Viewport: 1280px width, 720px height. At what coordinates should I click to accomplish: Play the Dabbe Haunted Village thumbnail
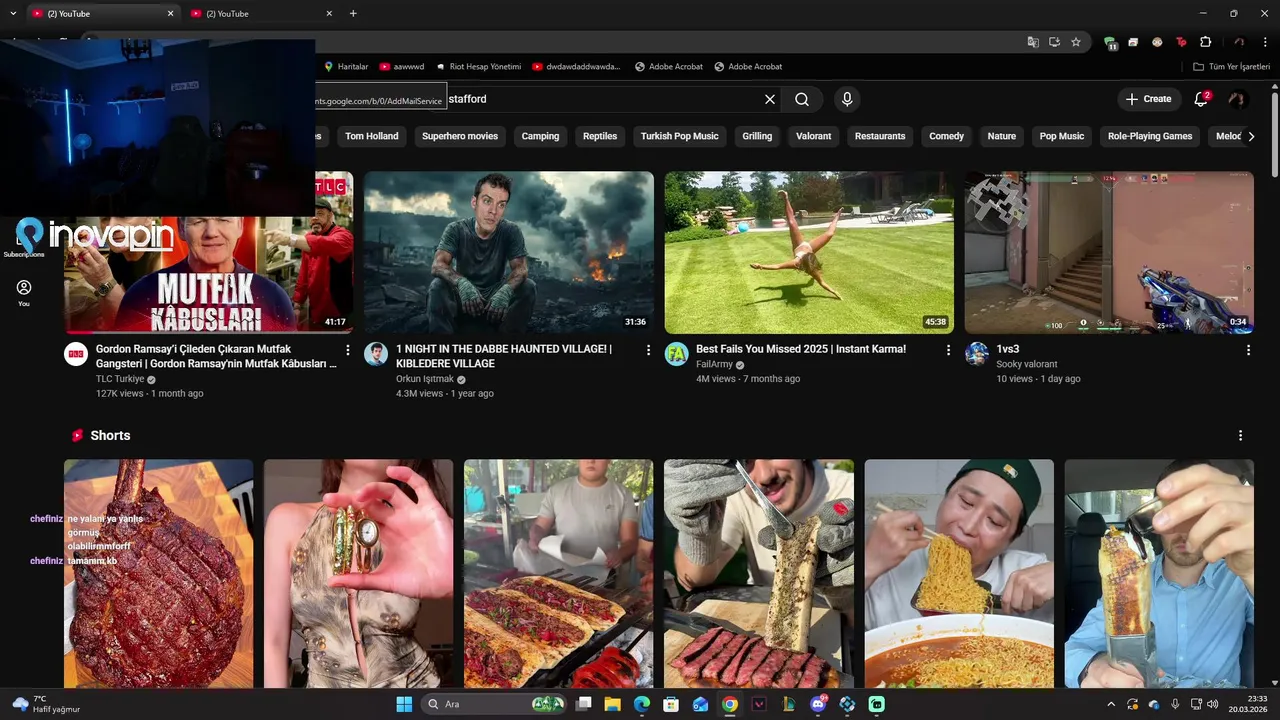click(509, 252)
